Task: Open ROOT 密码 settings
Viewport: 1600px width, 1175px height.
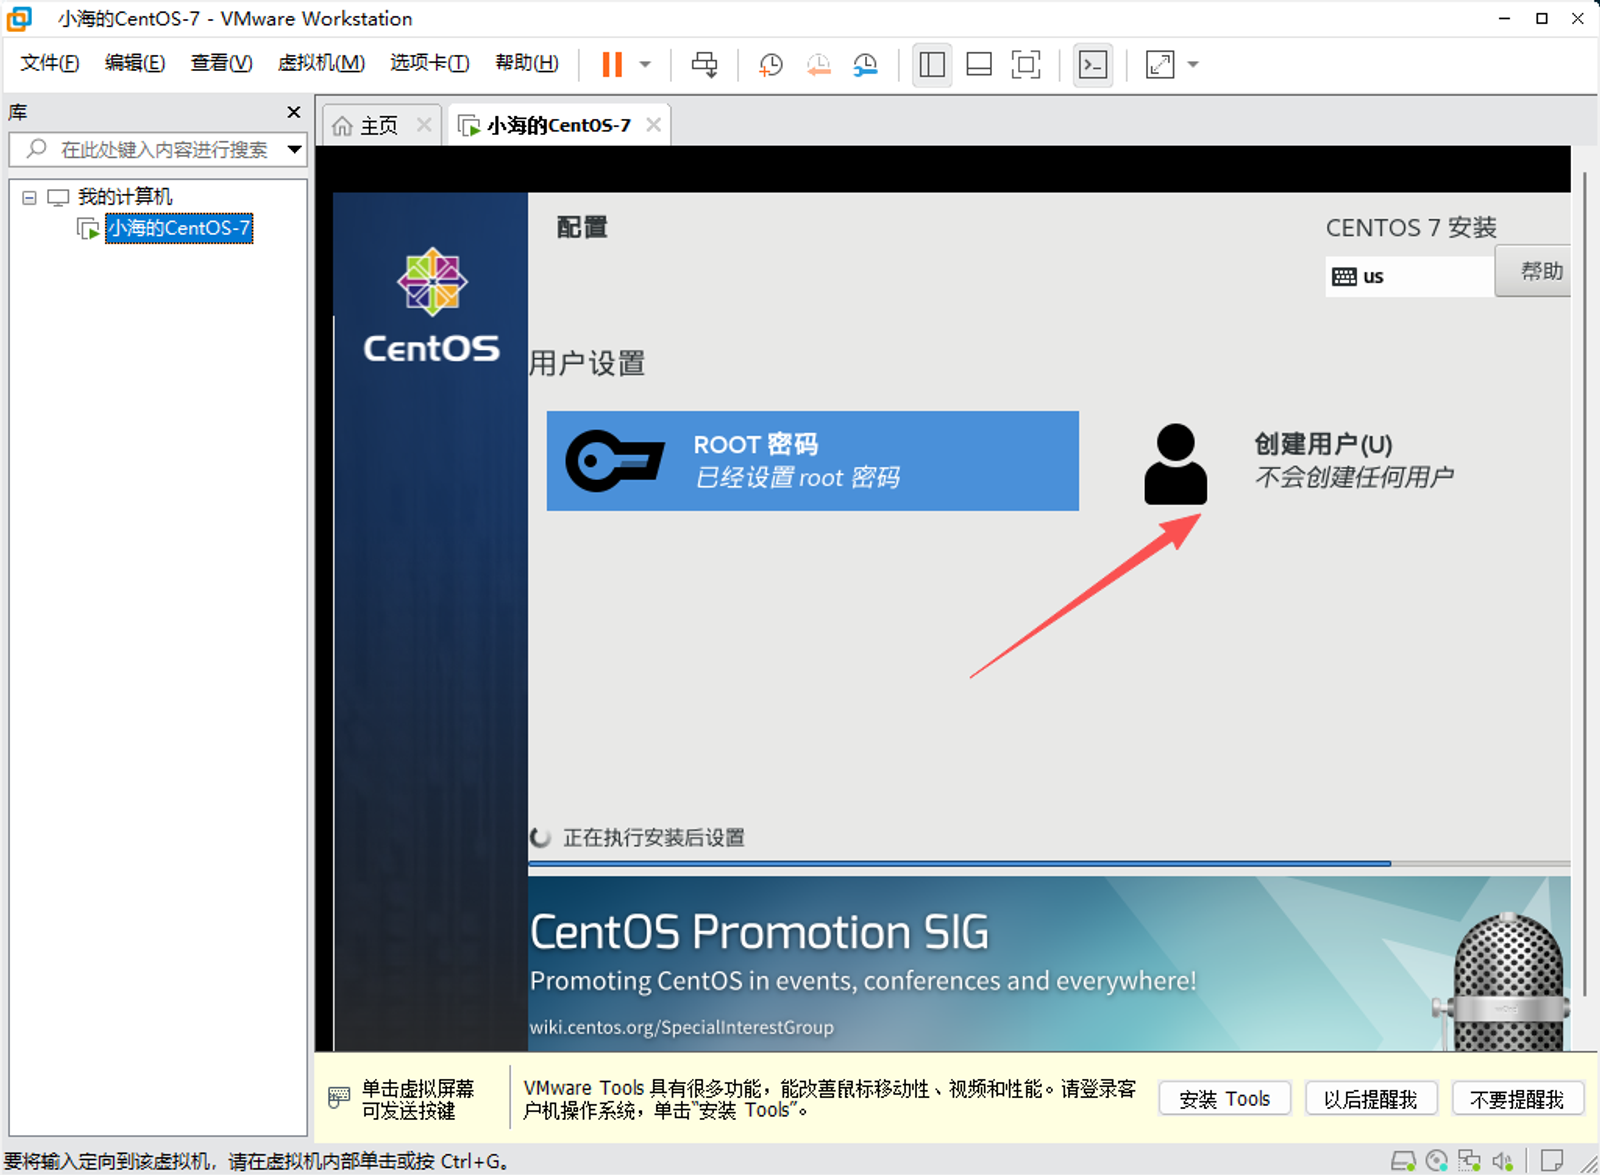Action: click(812, 461)
